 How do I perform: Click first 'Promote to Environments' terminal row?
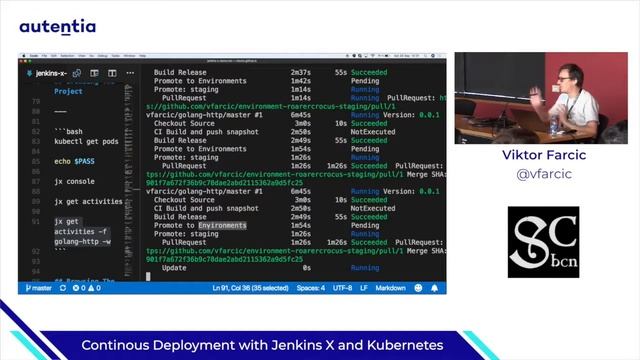coord(200,81)
